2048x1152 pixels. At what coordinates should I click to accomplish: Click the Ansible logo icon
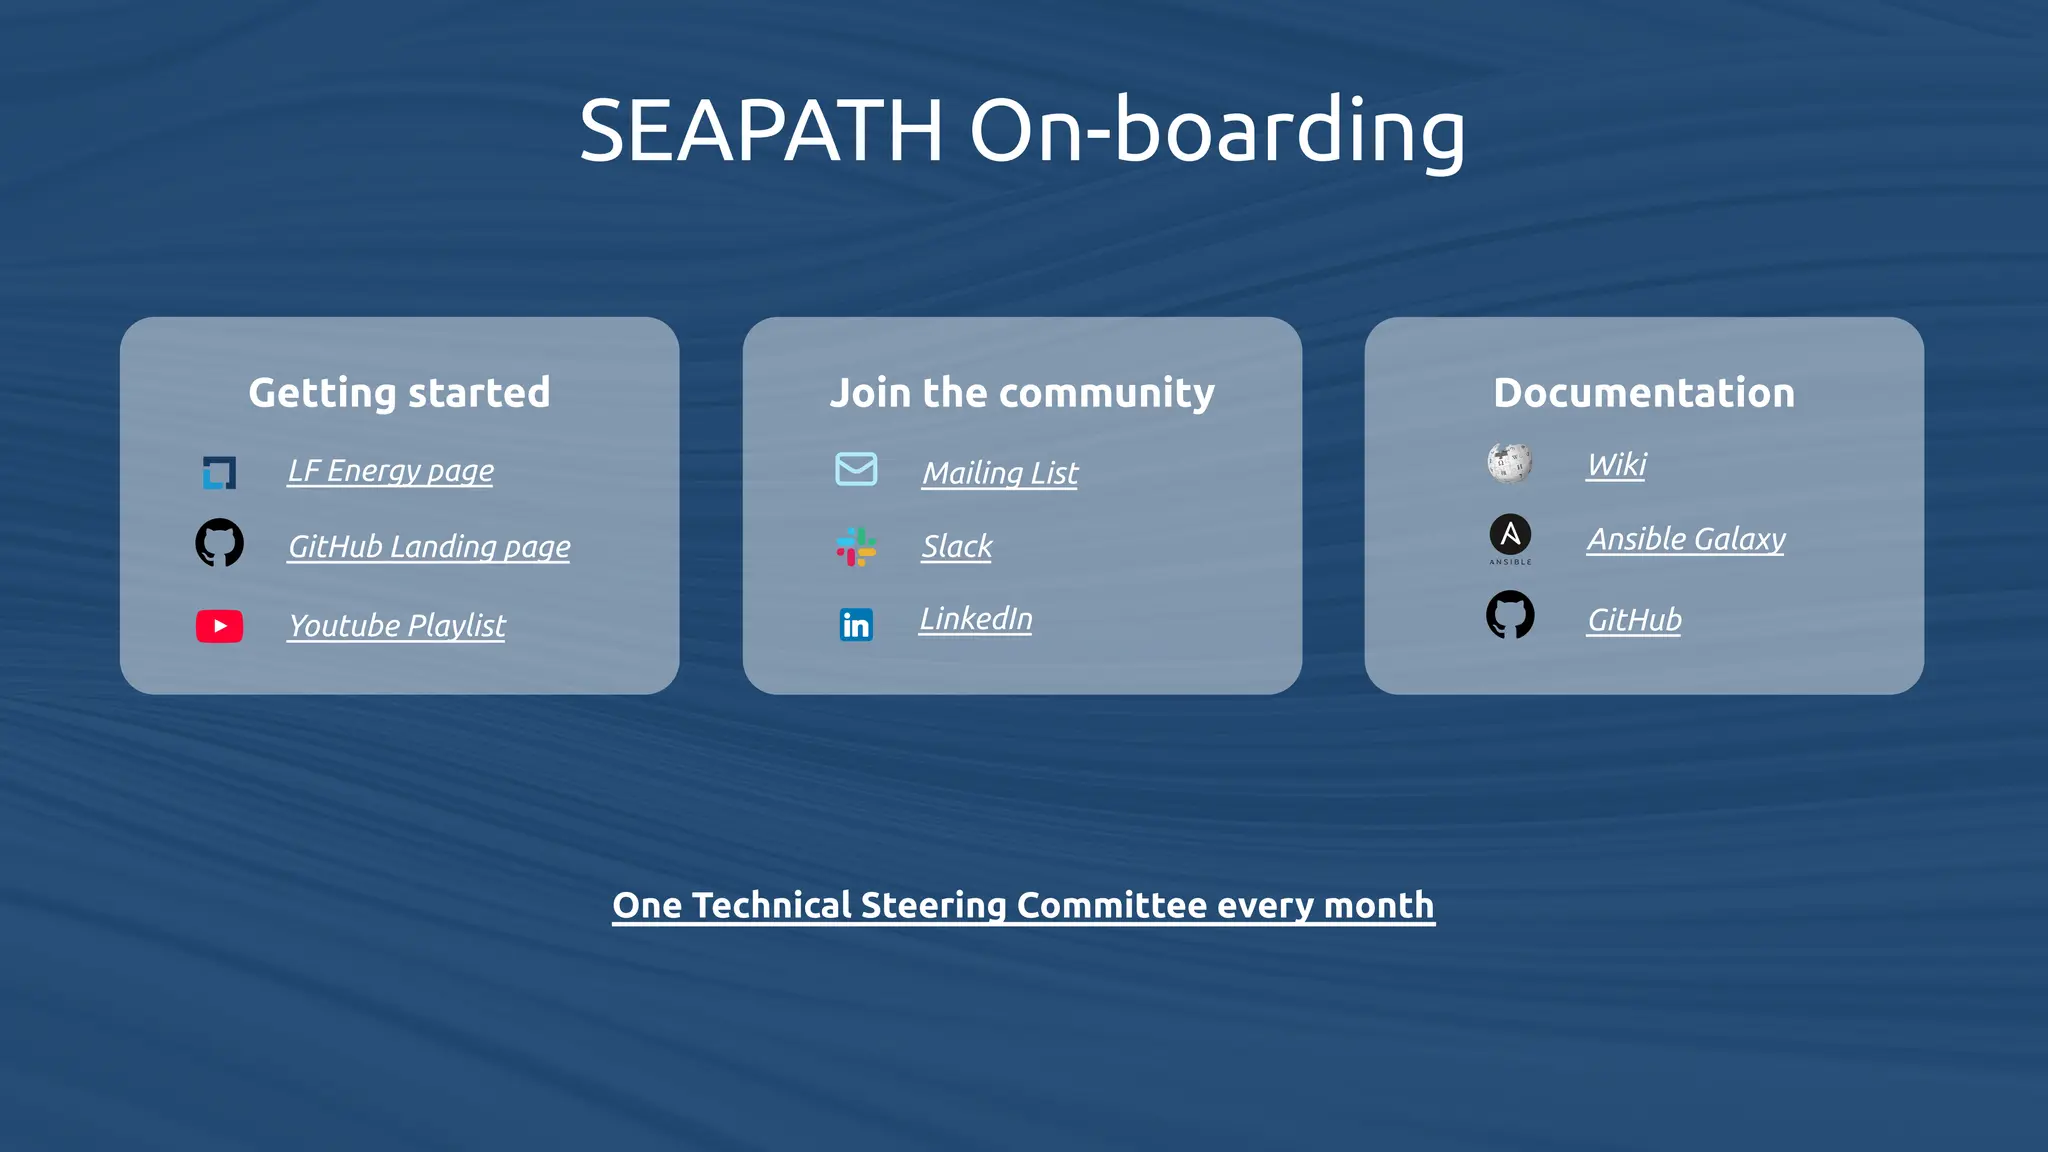[x=1510, y=539]
